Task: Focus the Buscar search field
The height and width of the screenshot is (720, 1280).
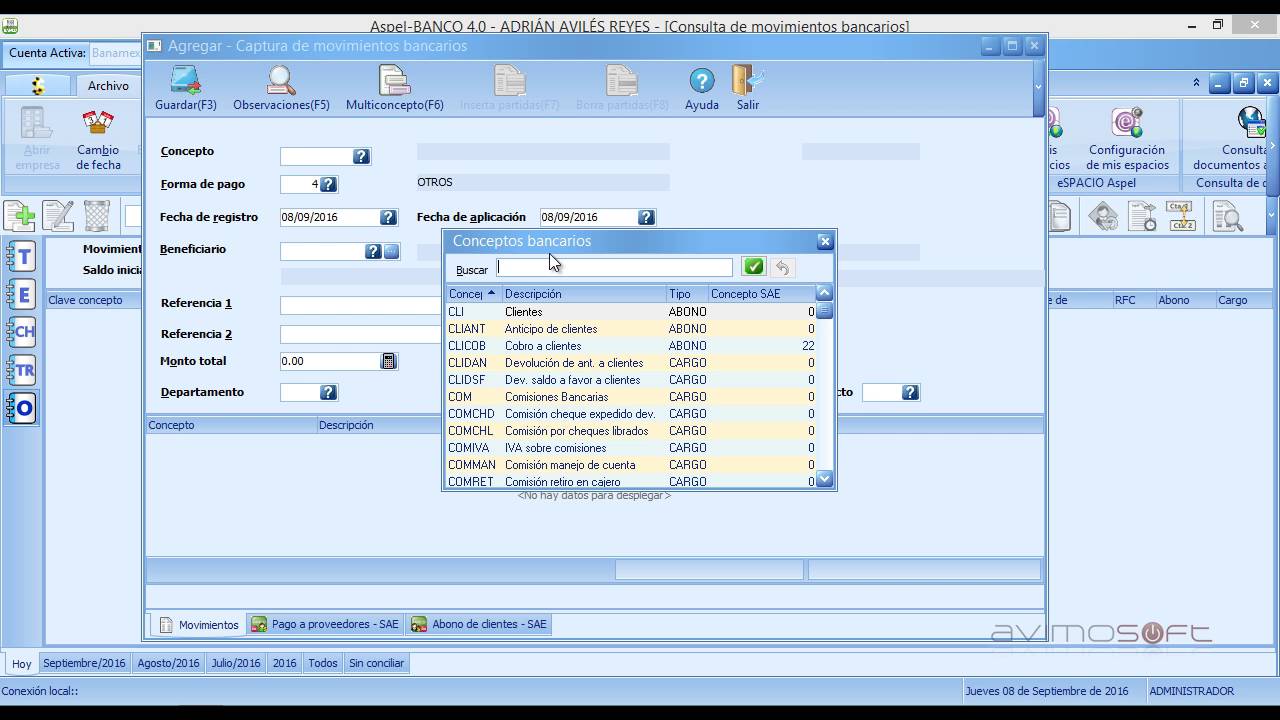Action: pyautogui.click(x=614, y=268)
